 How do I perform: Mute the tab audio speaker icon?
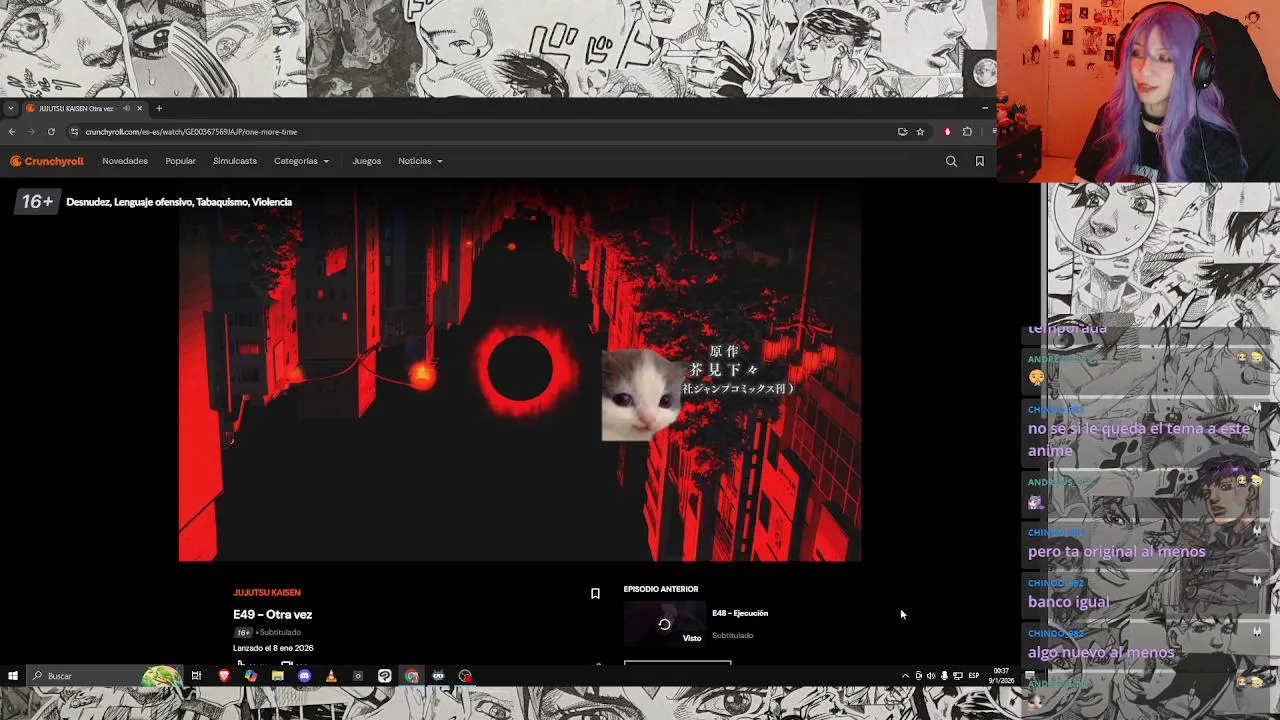tap(126, 108)
